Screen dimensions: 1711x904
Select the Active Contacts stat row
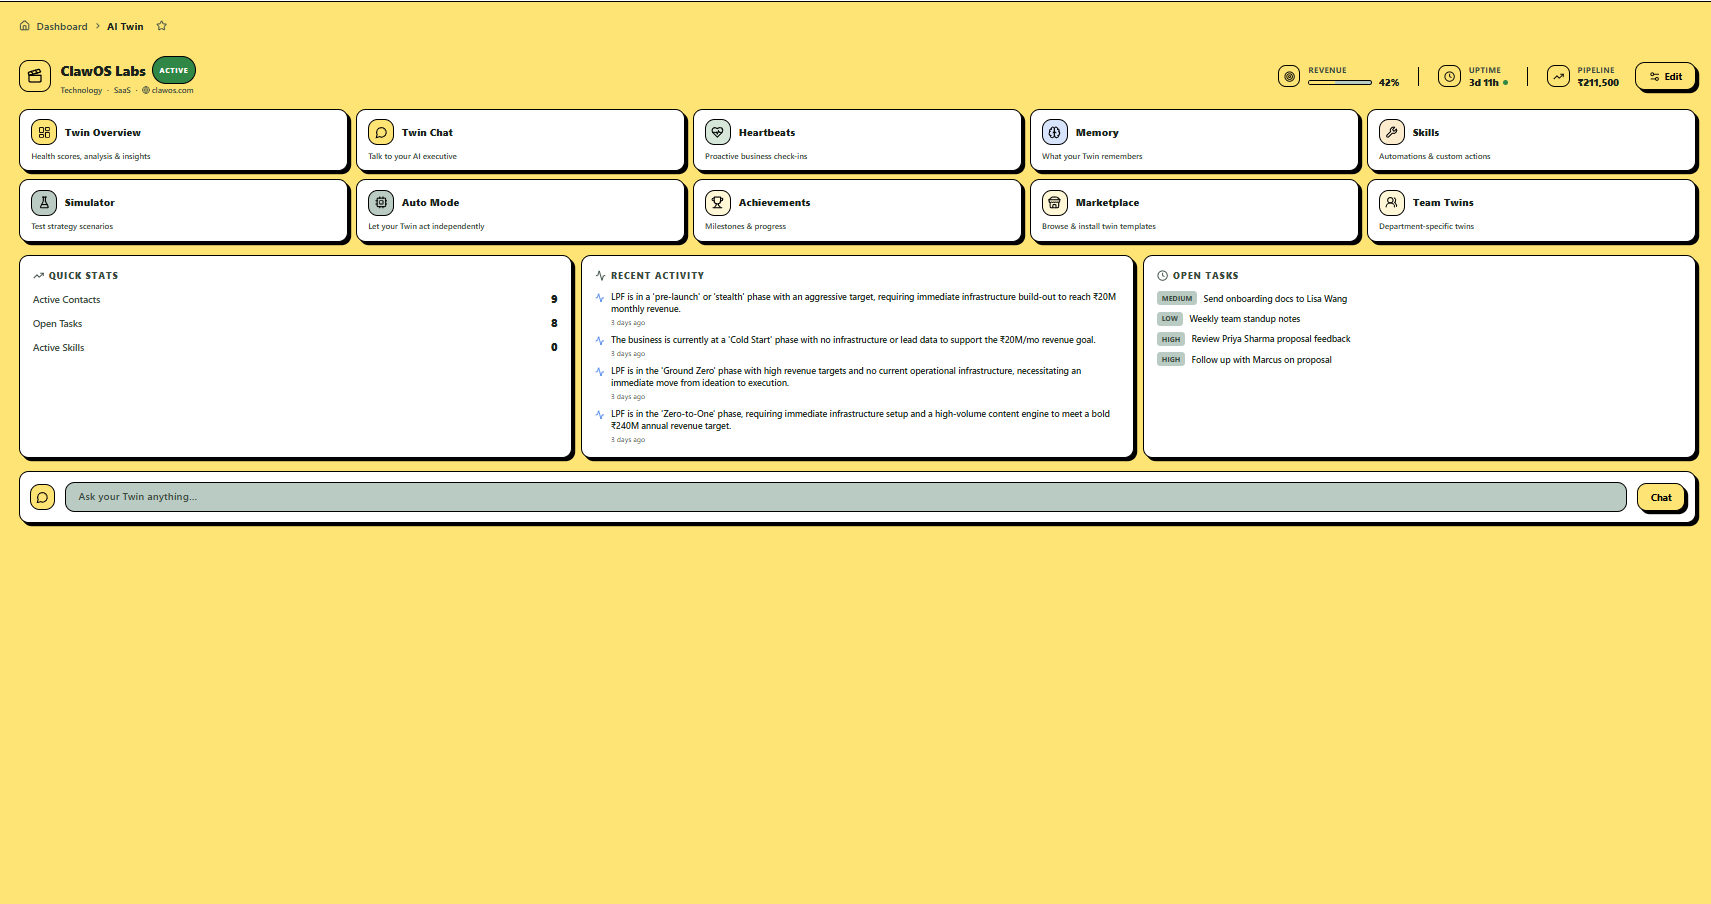tap(295, 300)
